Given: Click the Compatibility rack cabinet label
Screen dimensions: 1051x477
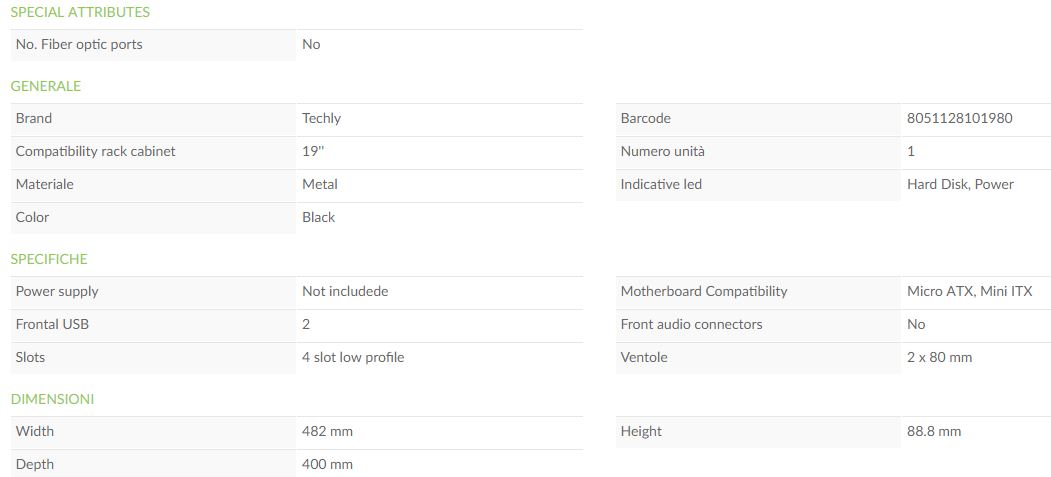Looking at the screenshot, I should coord(95,151).
